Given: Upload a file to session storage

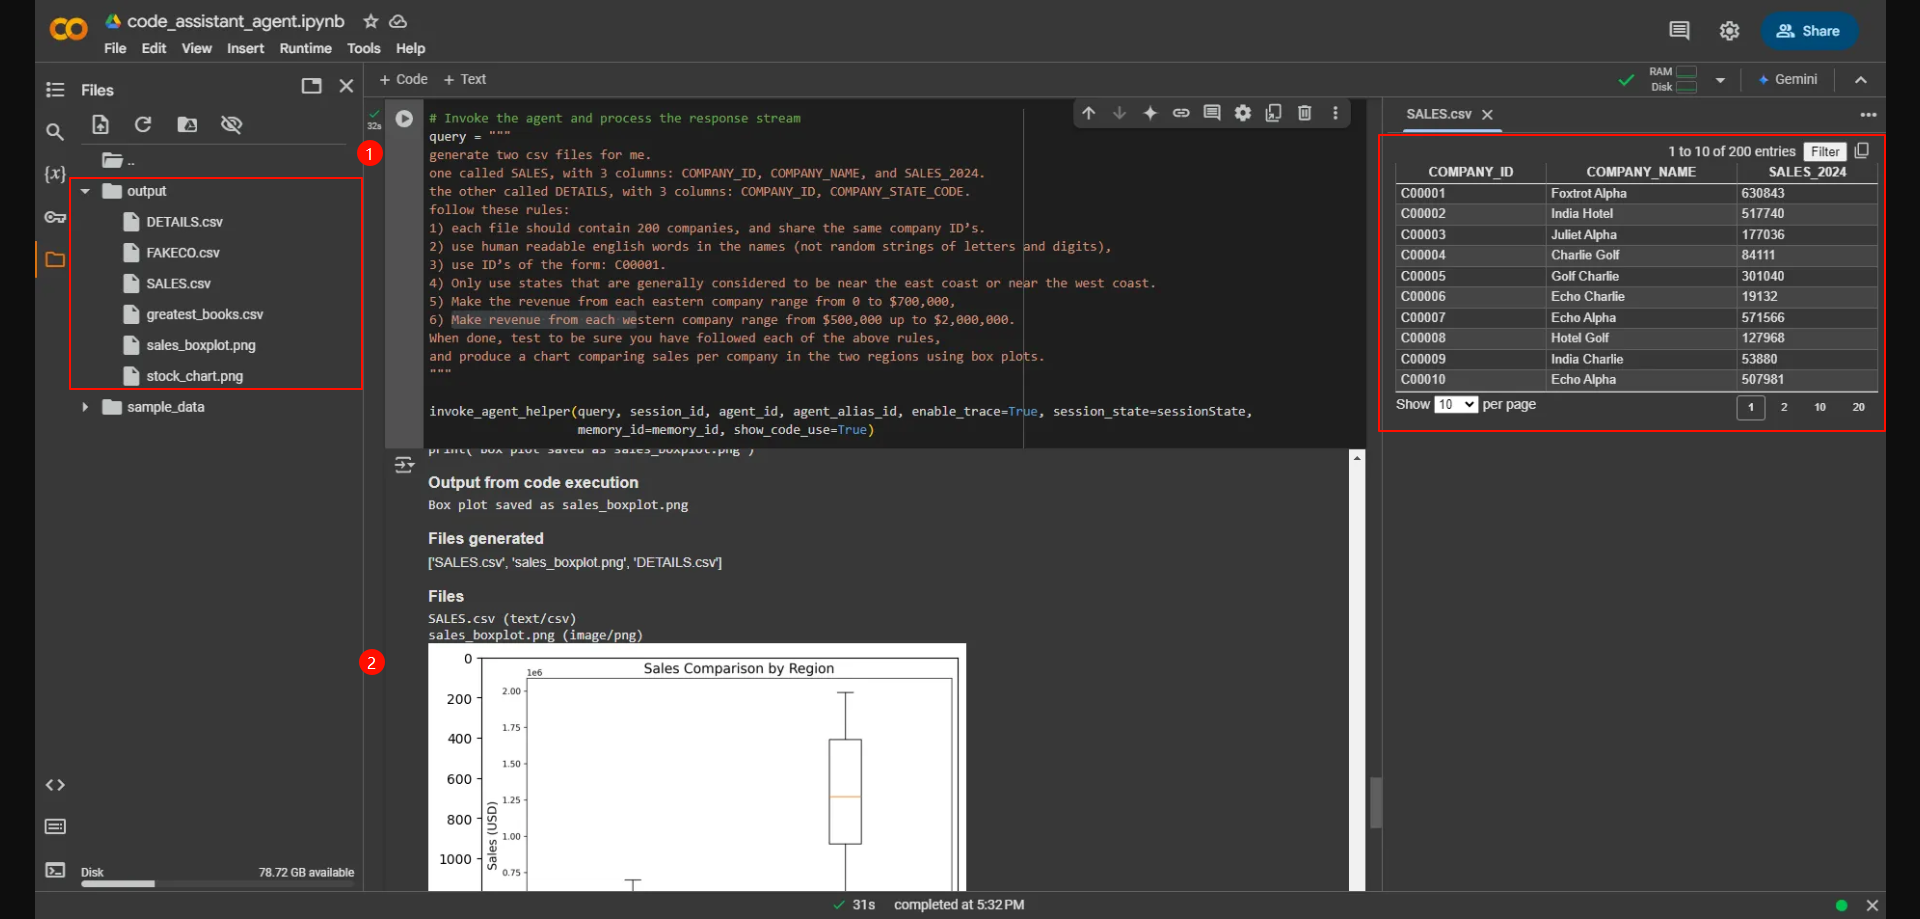Looking at the screenshot, I should point(100,124).
